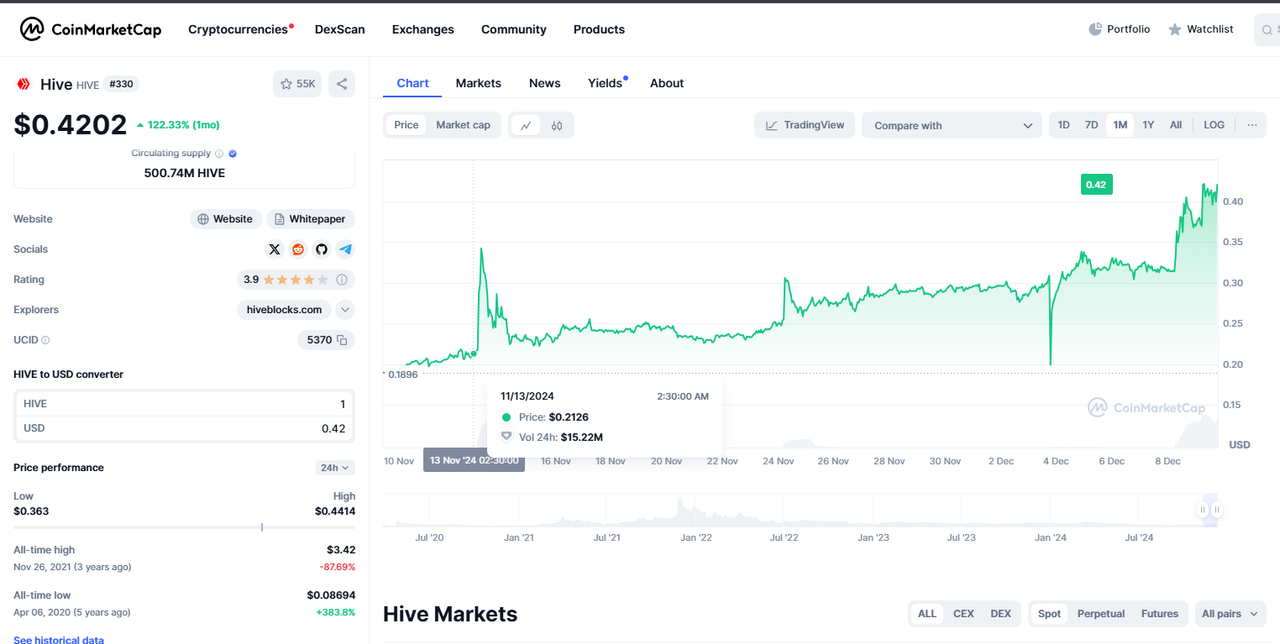Open Hive's X (Twitter) social link
Viewport: 1280px width, 644px height.
click(275, 249)
